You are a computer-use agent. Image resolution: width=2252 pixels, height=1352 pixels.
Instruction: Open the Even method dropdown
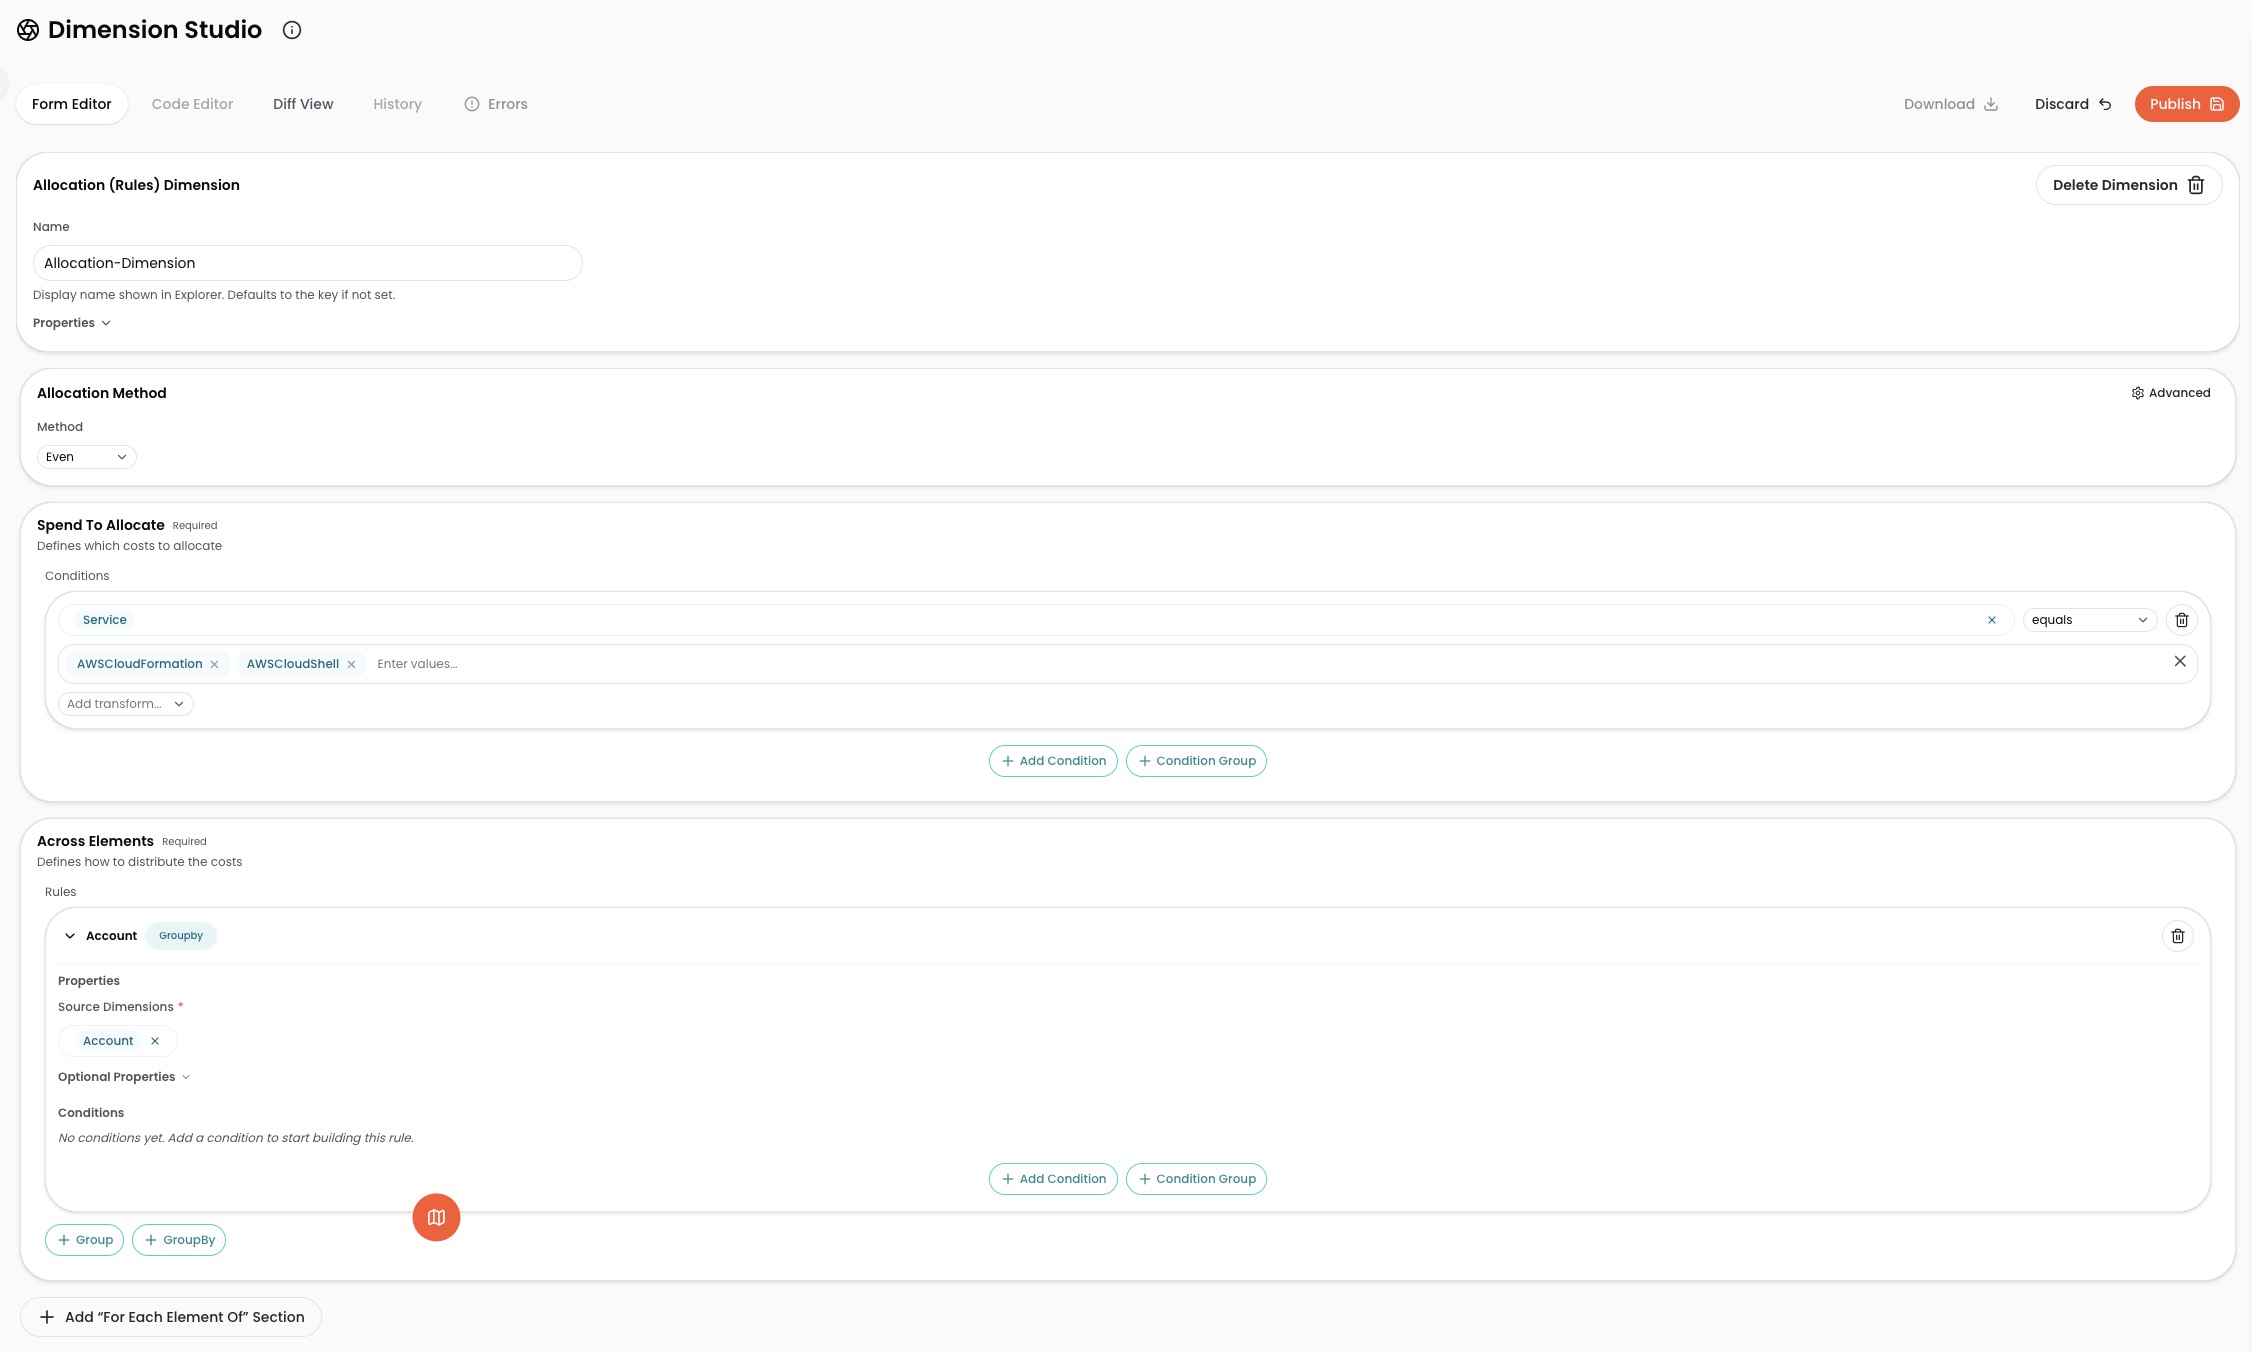pyautogui.click(x=86, y=457)
